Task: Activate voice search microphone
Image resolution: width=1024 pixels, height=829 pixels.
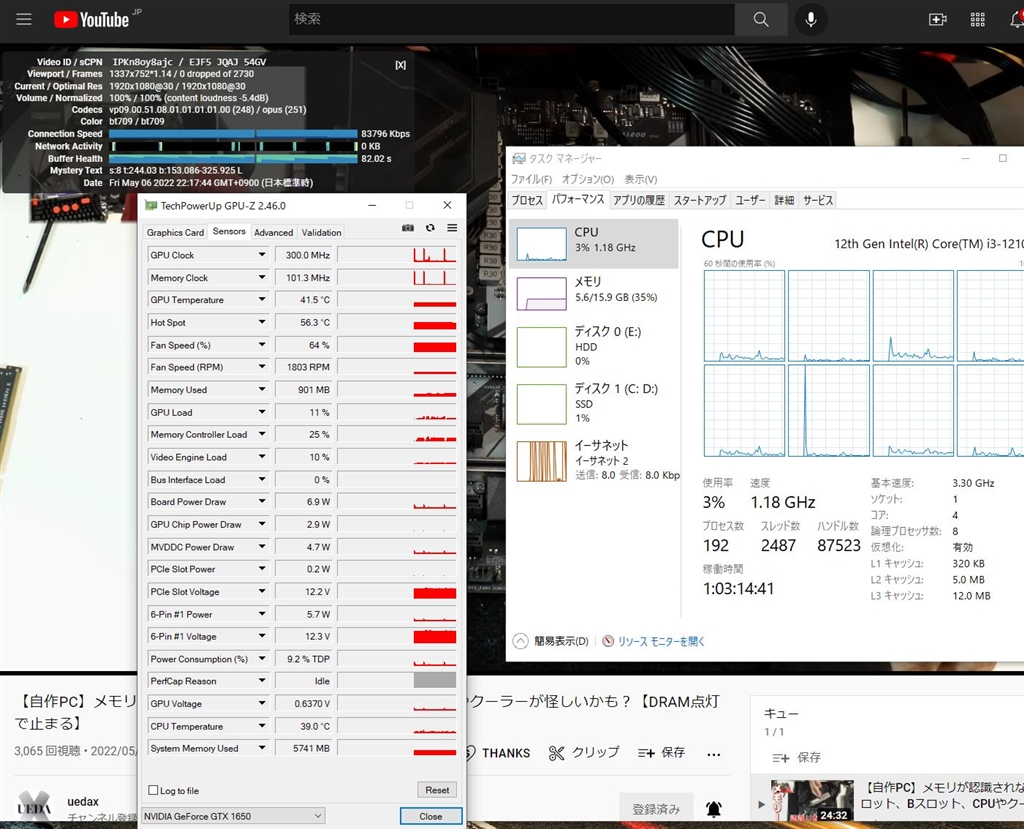Action: (810, 19)
